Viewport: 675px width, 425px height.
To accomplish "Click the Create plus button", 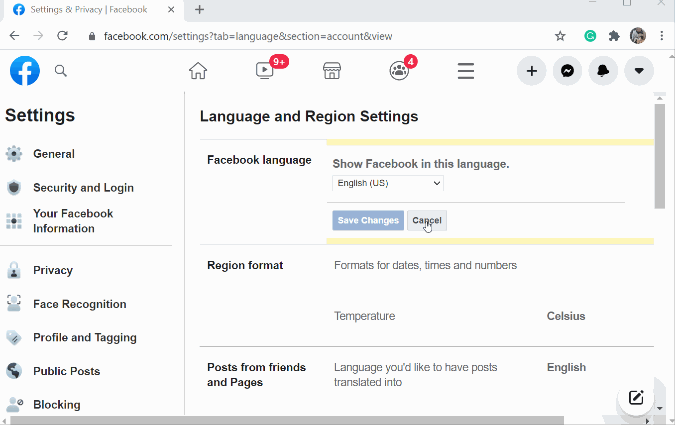I will coord(532,71).
